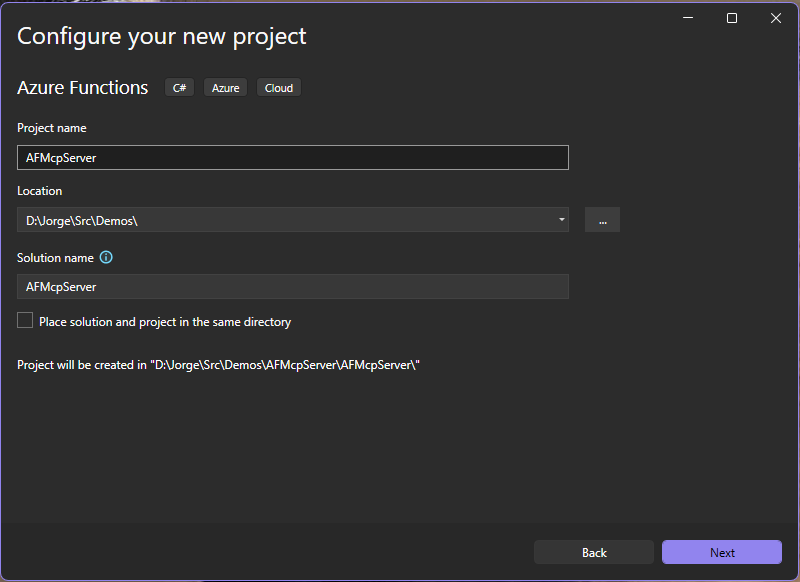Open the Location dropdown arrow
Image resolution: width=800 pixels, height=582 pixels.
point(561,219)
